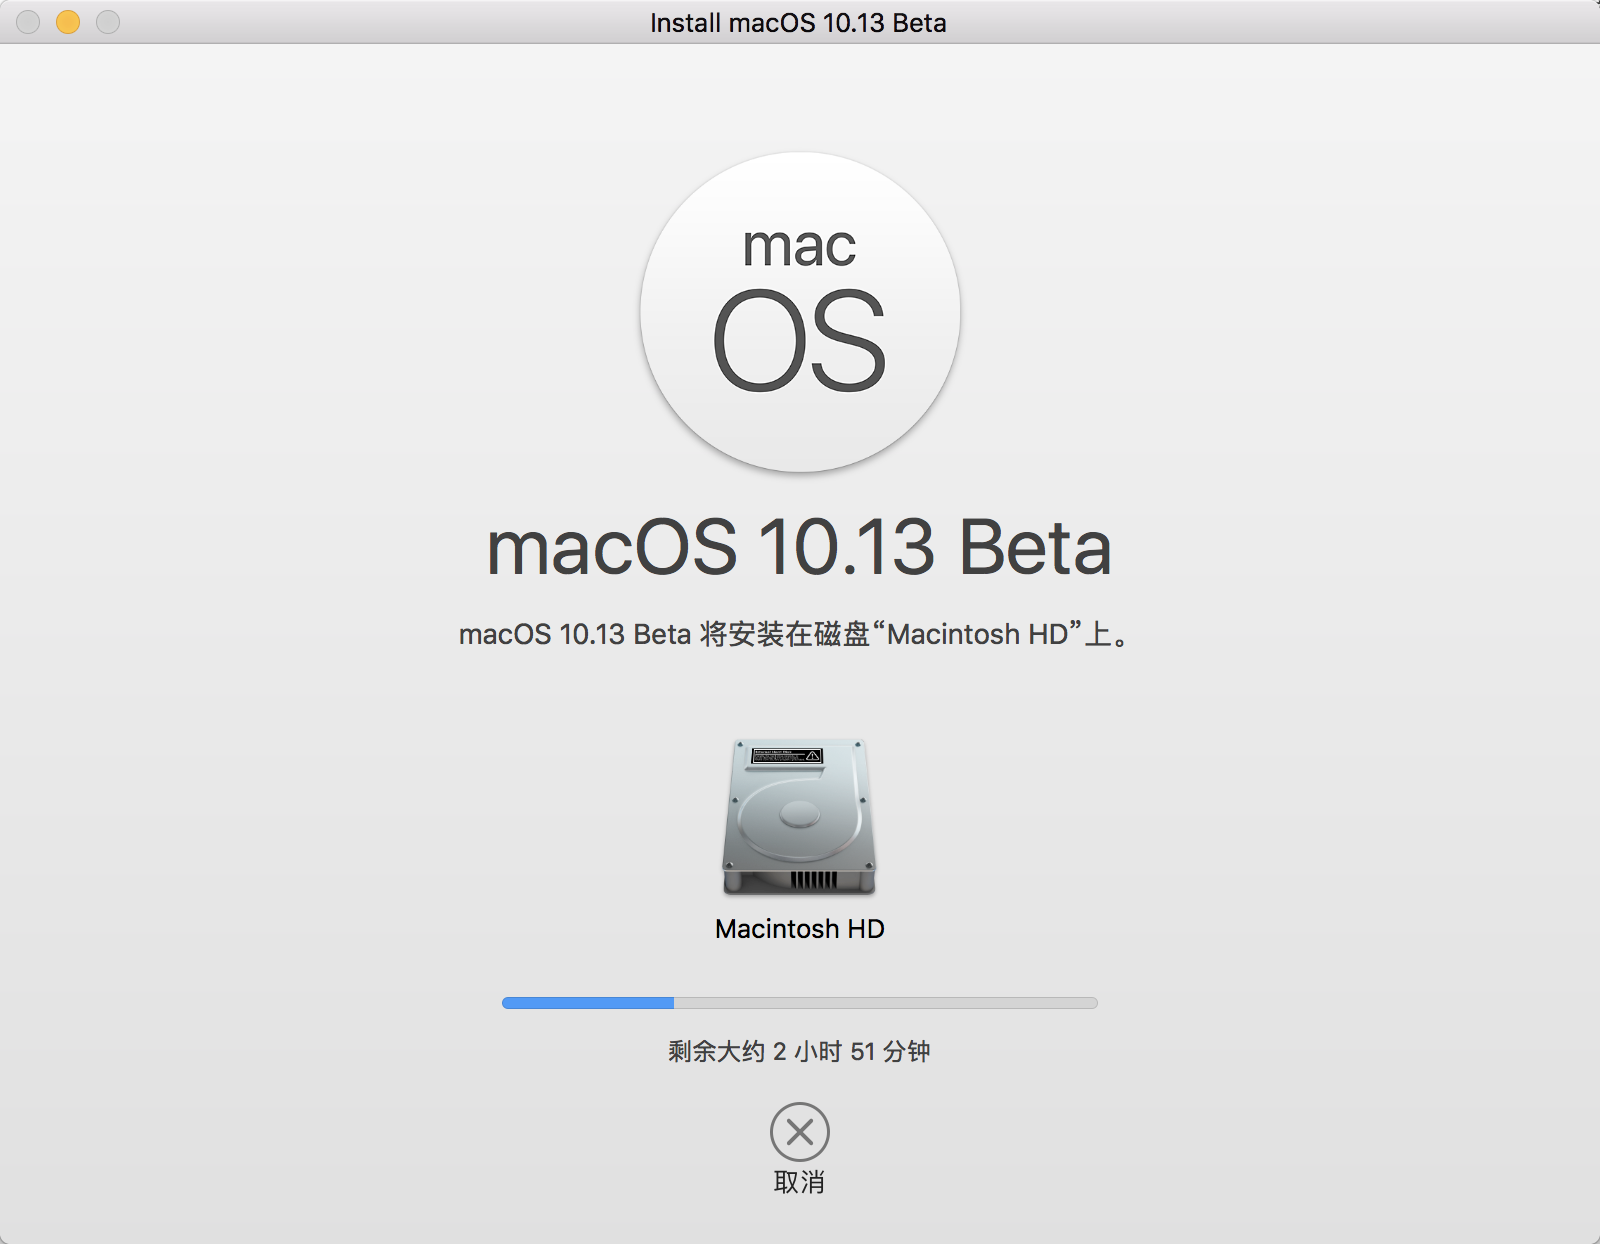Click the macOS 10.13 Beta heading
1600x1244 pixels.
[x=799, y=548]
